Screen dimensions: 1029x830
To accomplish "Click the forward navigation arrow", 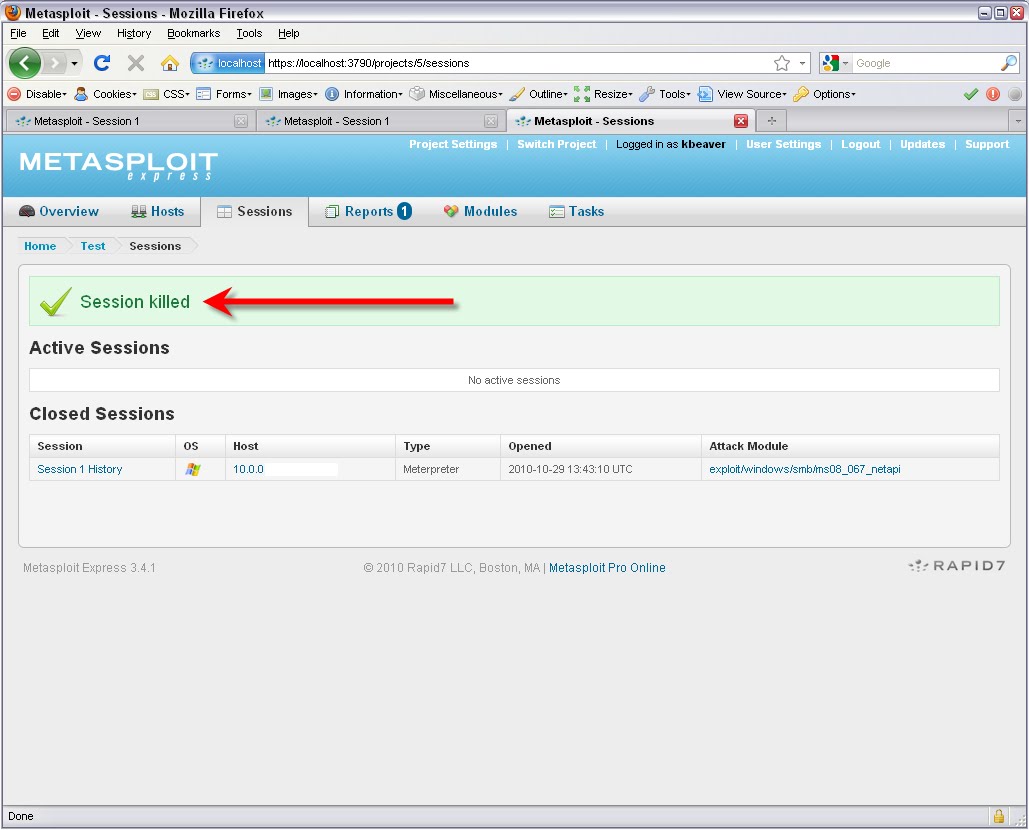I will (x=56, y=63).
